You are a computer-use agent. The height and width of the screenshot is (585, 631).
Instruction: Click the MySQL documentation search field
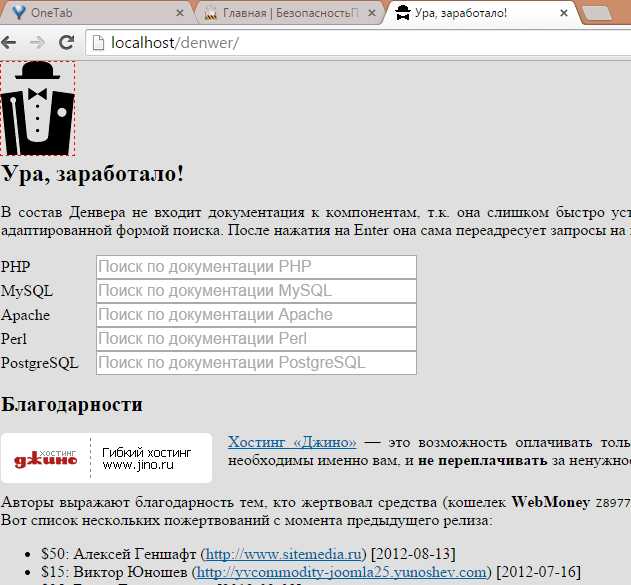click(x=256, y=290)
